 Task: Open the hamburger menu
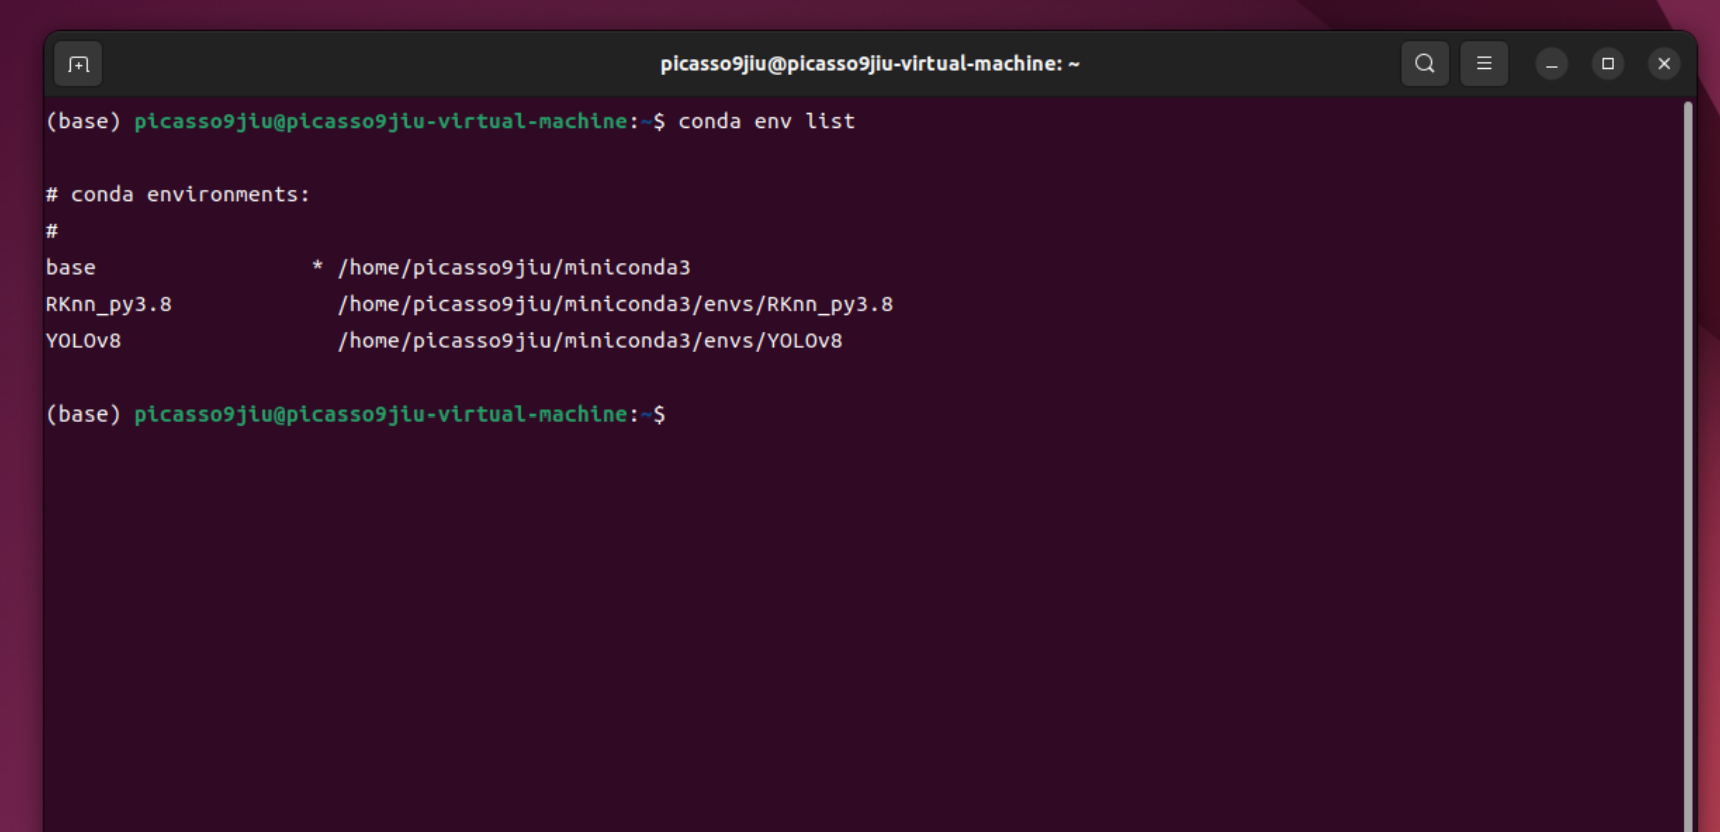1484,64
